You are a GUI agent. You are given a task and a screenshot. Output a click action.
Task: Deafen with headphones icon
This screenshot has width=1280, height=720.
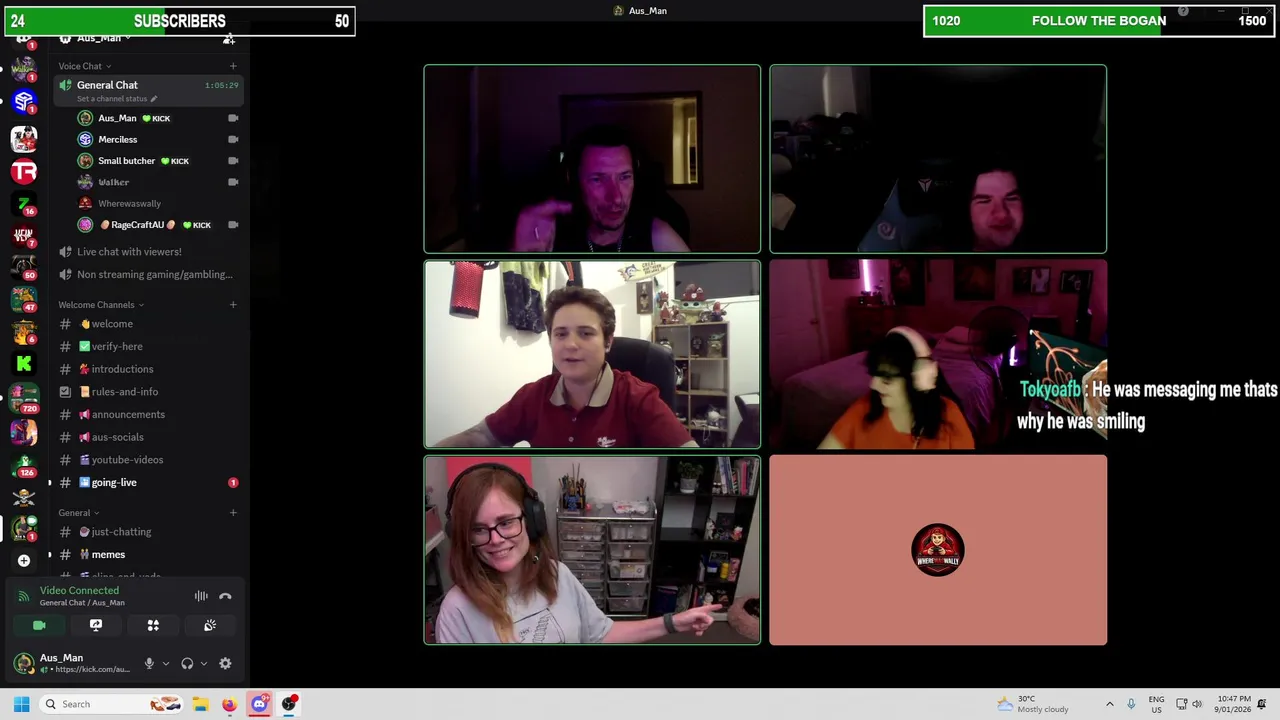point(187,663)
